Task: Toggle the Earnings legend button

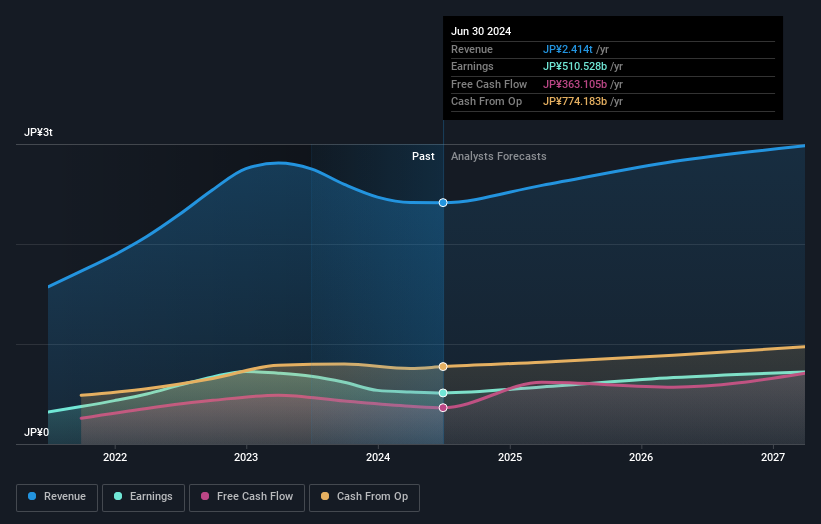Action: pyautogui.click(x=143, y=497)
